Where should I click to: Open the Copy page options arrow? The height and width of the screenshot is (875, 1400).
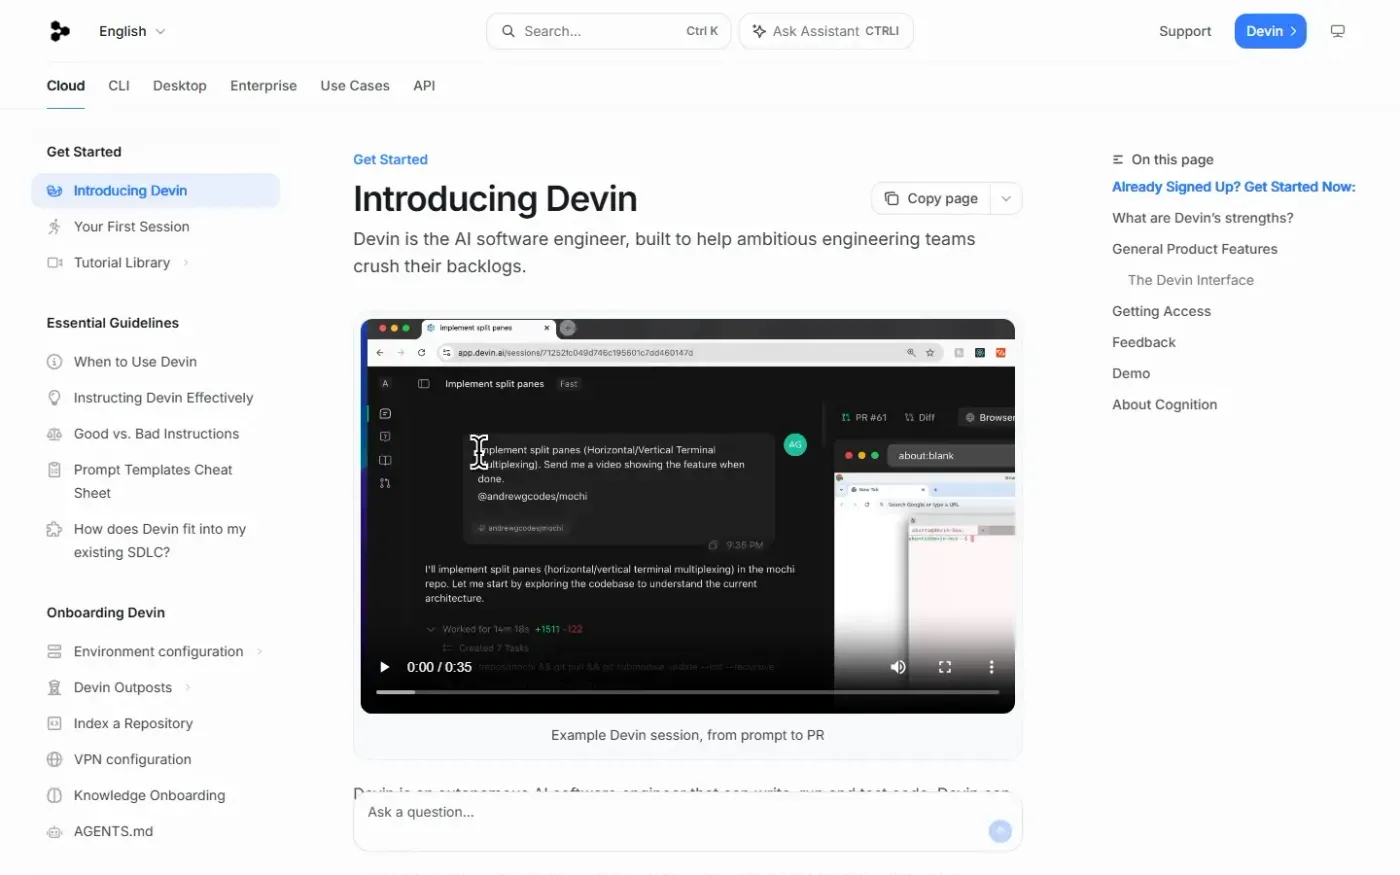tap(1006, 198)
